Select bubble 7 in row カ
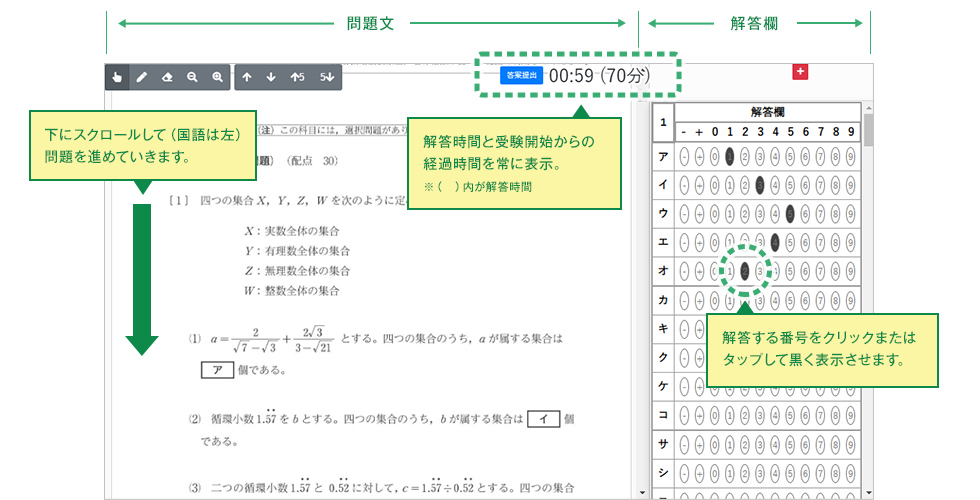Image resolution: width=980 pixels, height=500 pixels. pyautogui.click(x=821, y=300)
